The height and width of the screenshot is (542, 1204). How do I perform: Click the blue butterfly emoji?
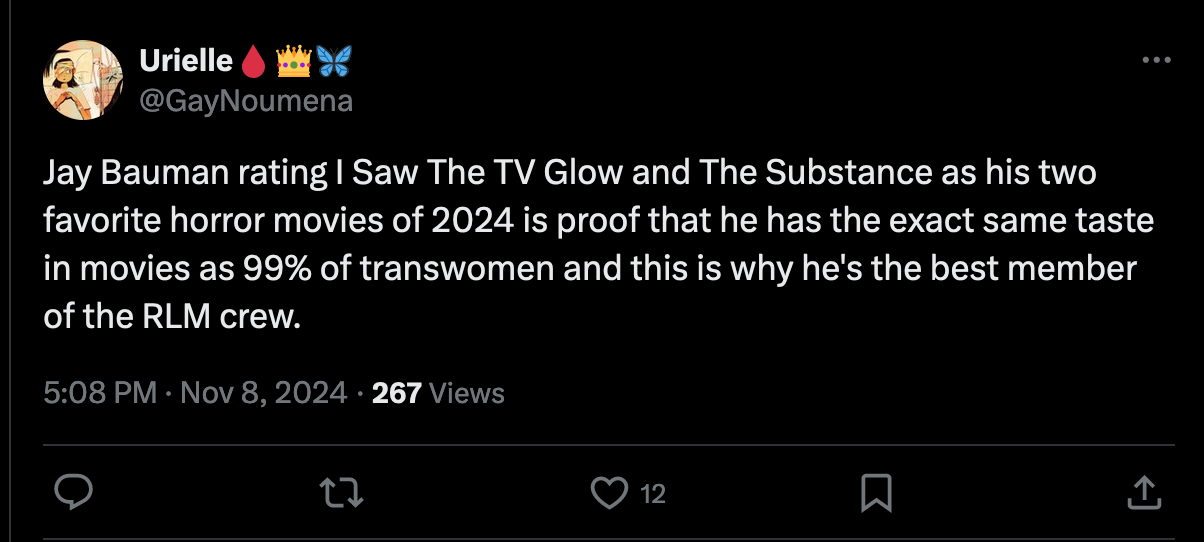[x=335, y=63]
